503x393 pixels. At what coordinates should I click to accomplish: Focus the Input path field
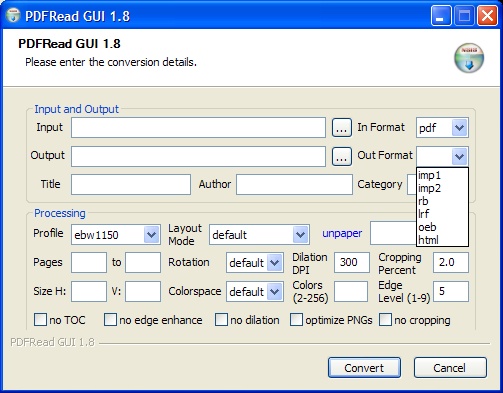click(198, 127)
